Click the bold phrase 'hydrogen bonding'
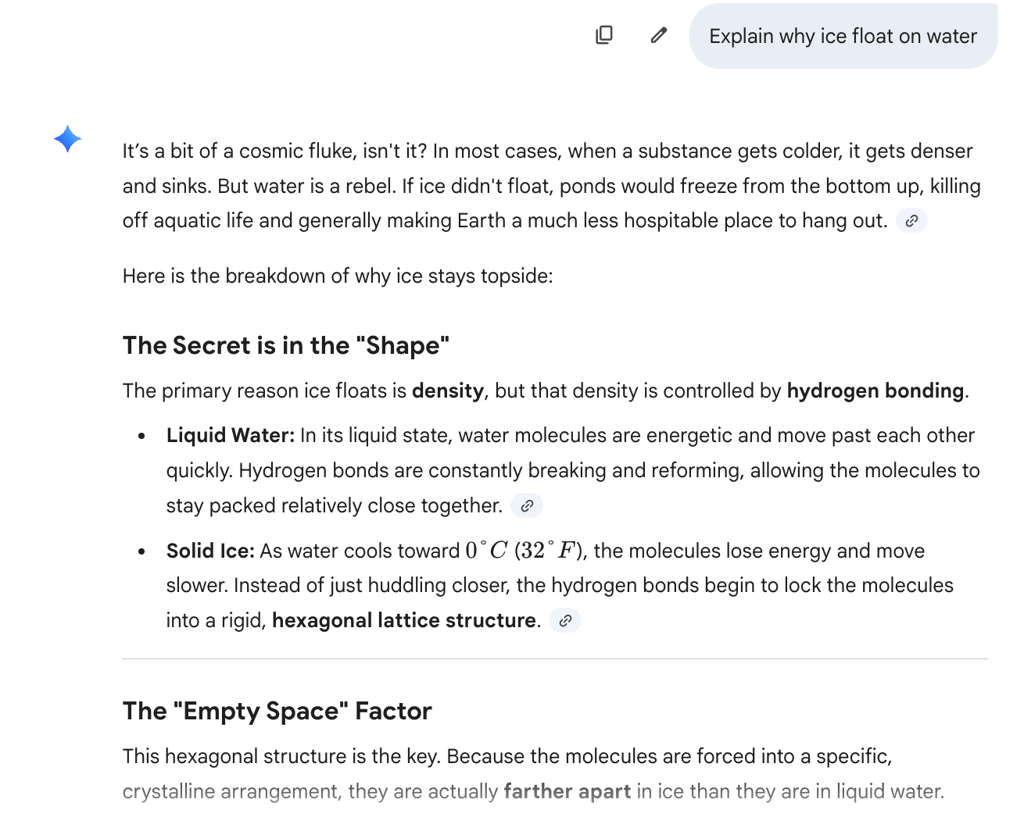1024x817 pixels. 875,391
